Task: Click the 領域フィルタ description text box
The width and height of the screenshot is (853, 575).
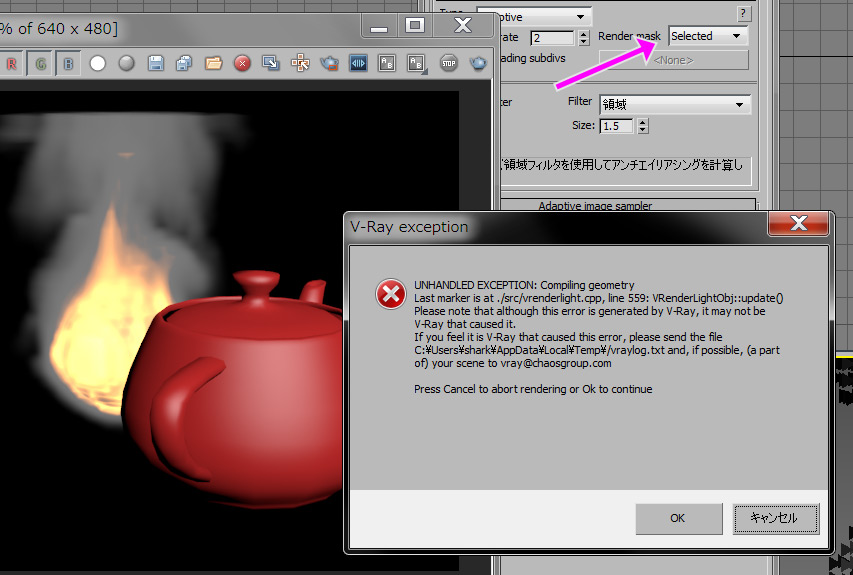Action: coord(626,171)
